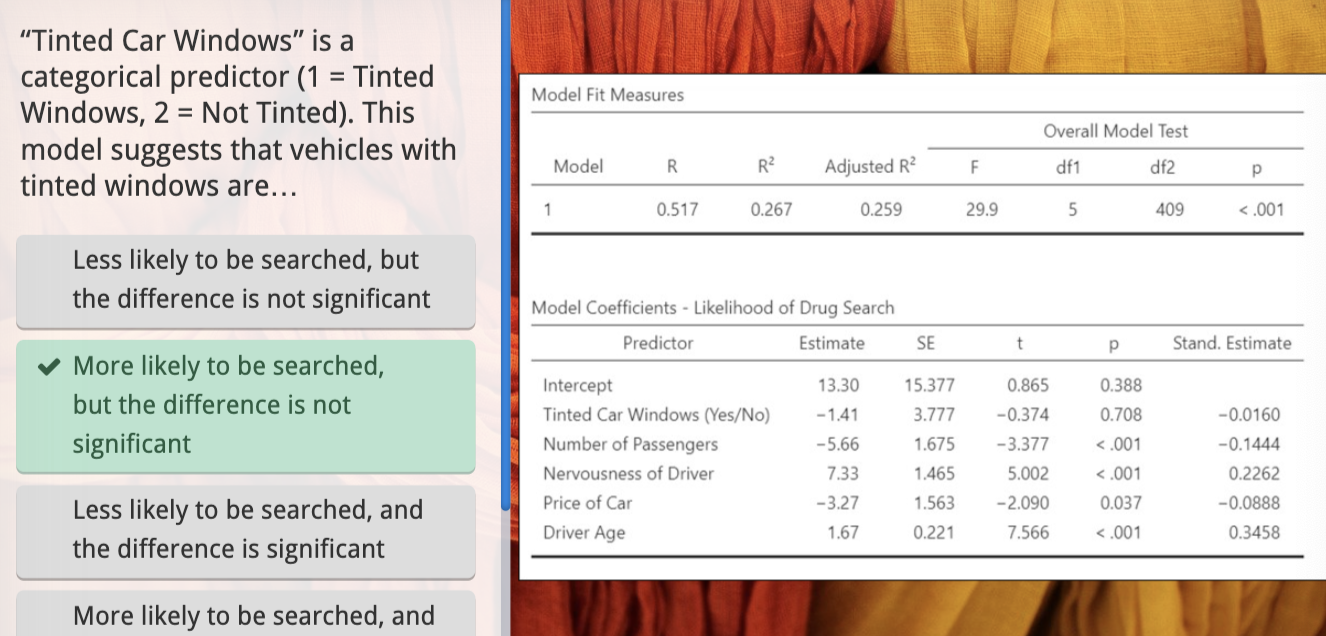Click the 'Stand. Estimate' column header

click(1232, 343)
